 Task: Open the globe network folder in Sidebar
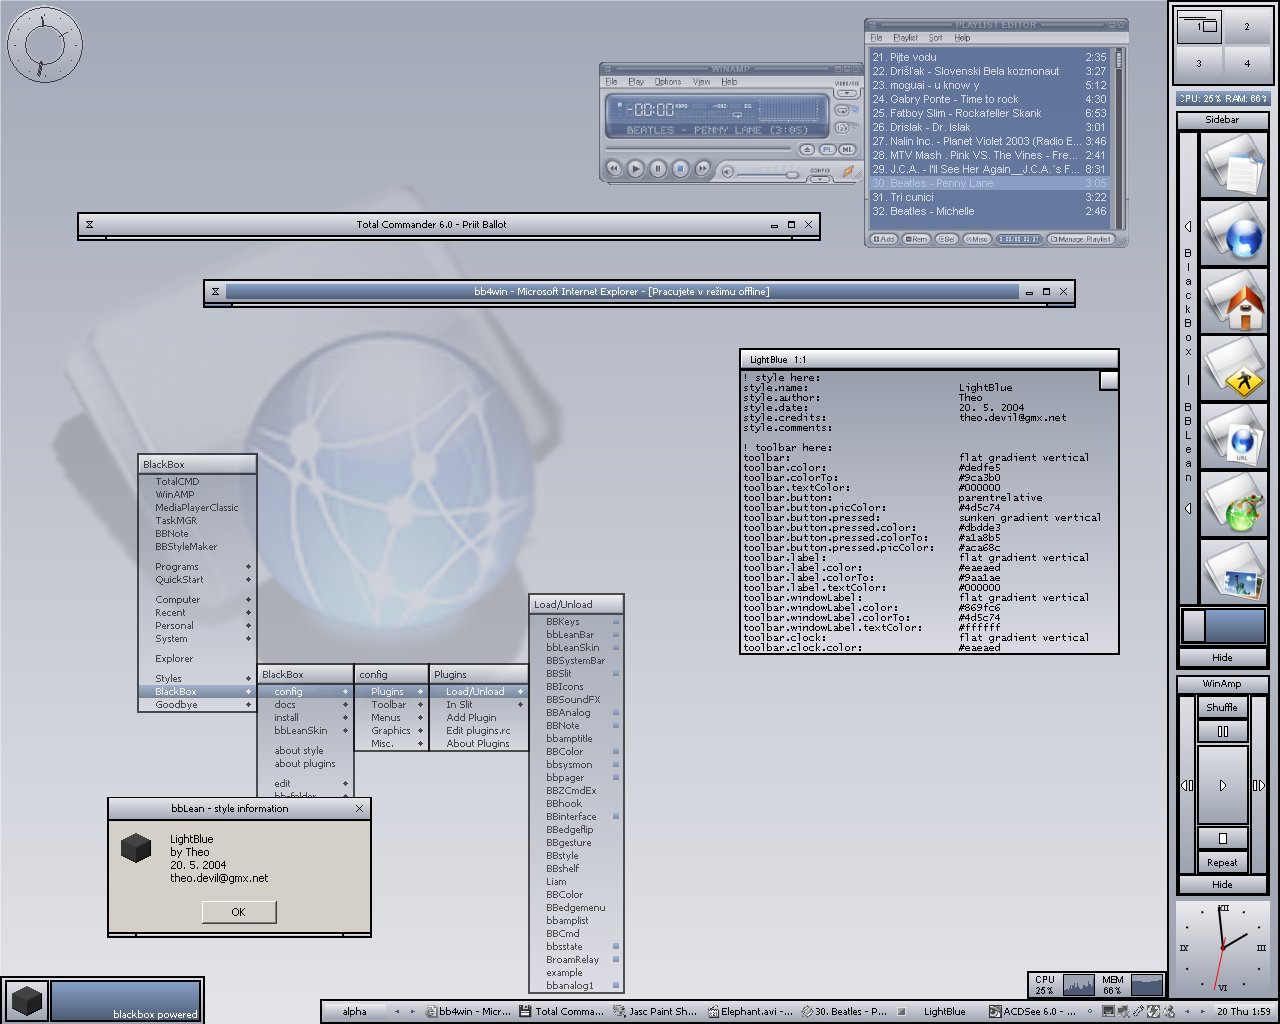pyautogui.click(x=1234, y=232)
